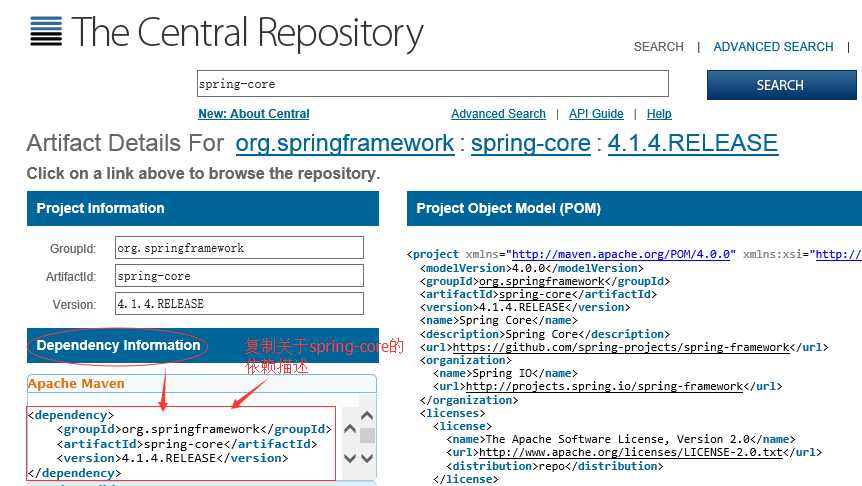Click inside the Maven dependency XML snippet box
862x486 pixels.
pos(181,444)
